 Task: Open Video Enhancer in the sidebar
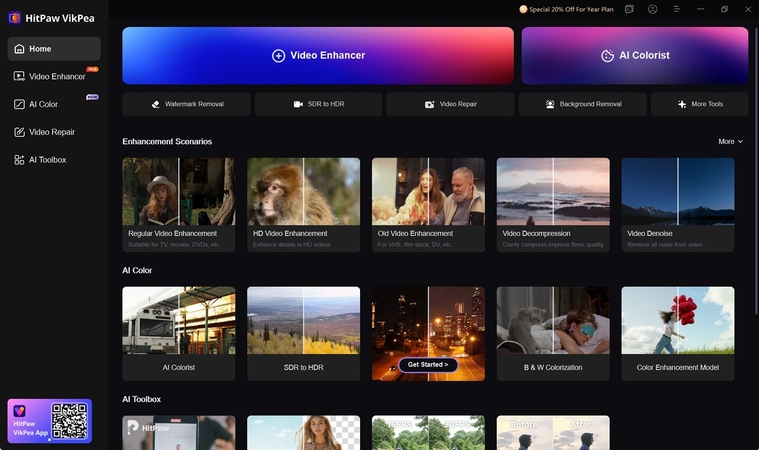tap(54, 76)
